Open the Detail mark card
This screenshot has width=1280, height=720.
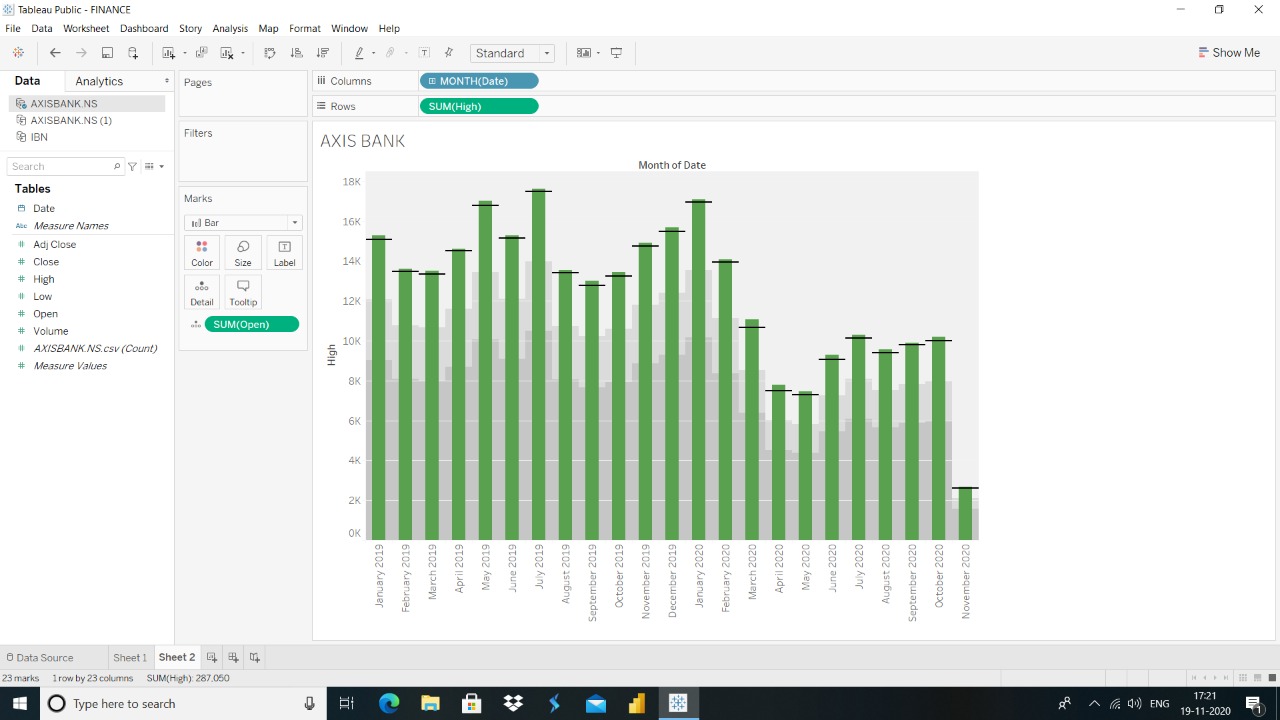202,292
